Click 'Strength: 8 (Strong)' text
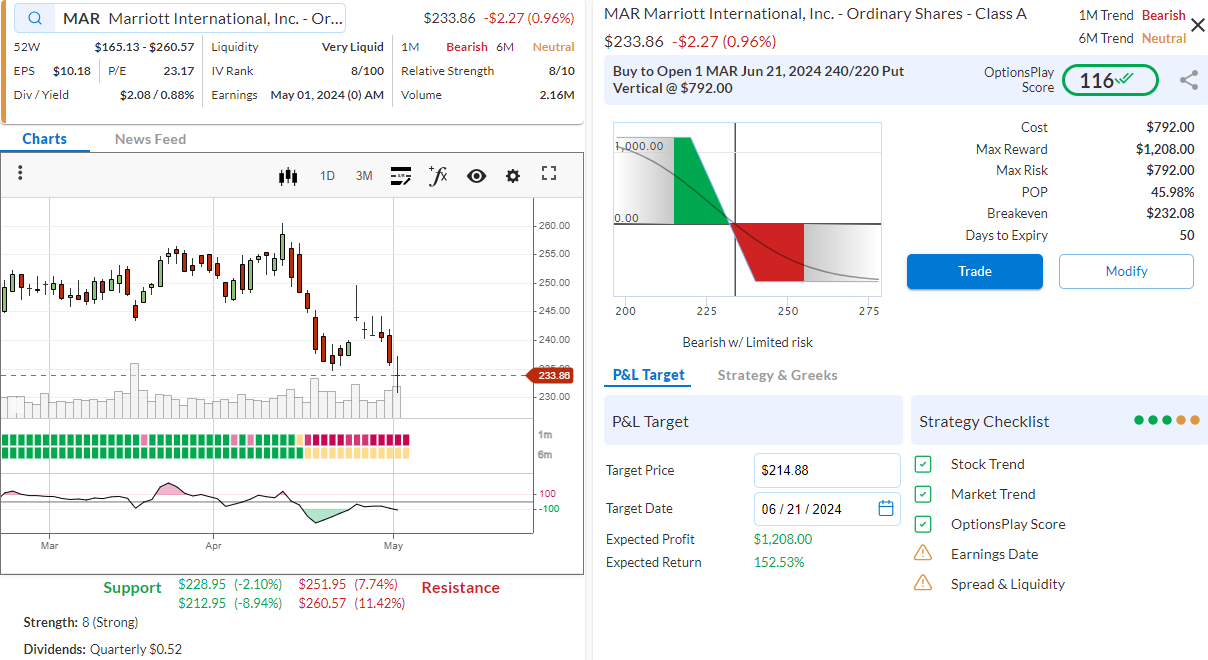This screenshot has height=660, width=1208. [x=82, y=622]
